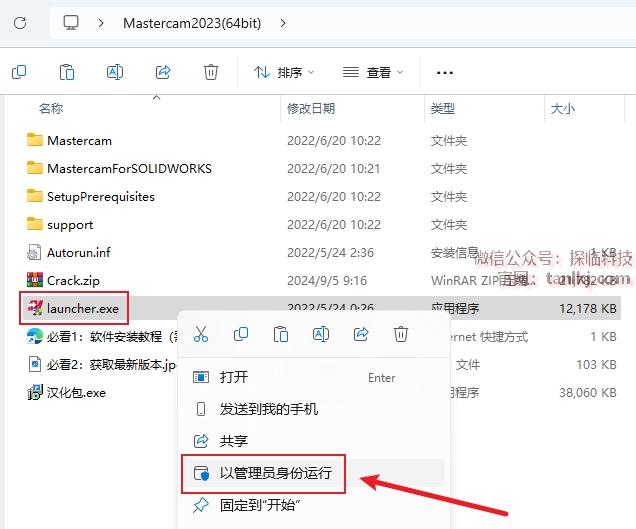Click the context menu Delete icon
This screenshot has width=636, height=529.
pyautogui.click(x=401, y=335)
